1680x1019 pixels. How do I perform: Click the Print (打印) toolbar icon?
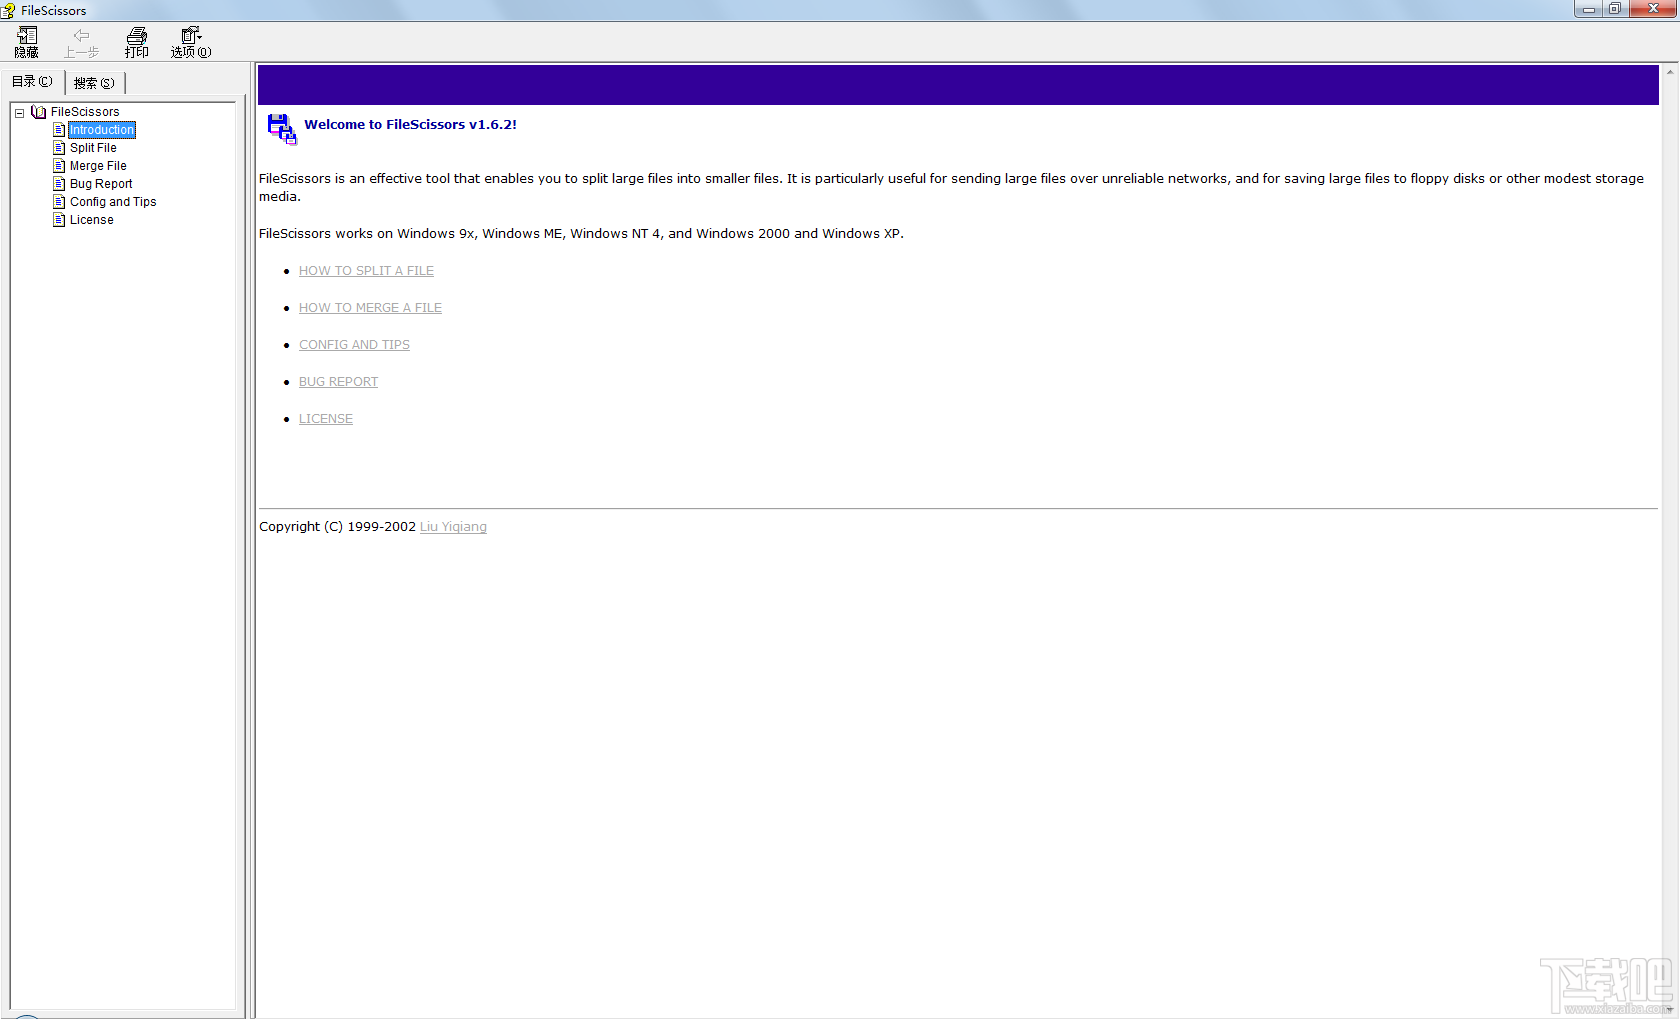137,41
